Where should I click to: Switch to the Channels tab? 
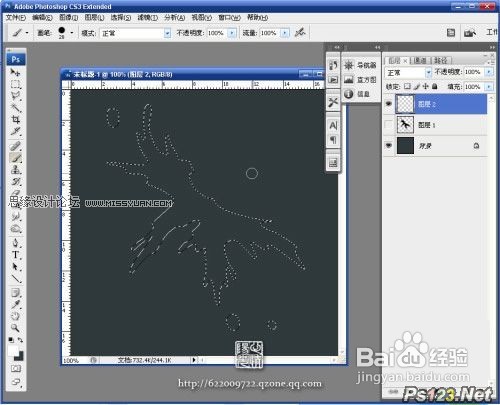pyautogui.click(x=420, y=60)
